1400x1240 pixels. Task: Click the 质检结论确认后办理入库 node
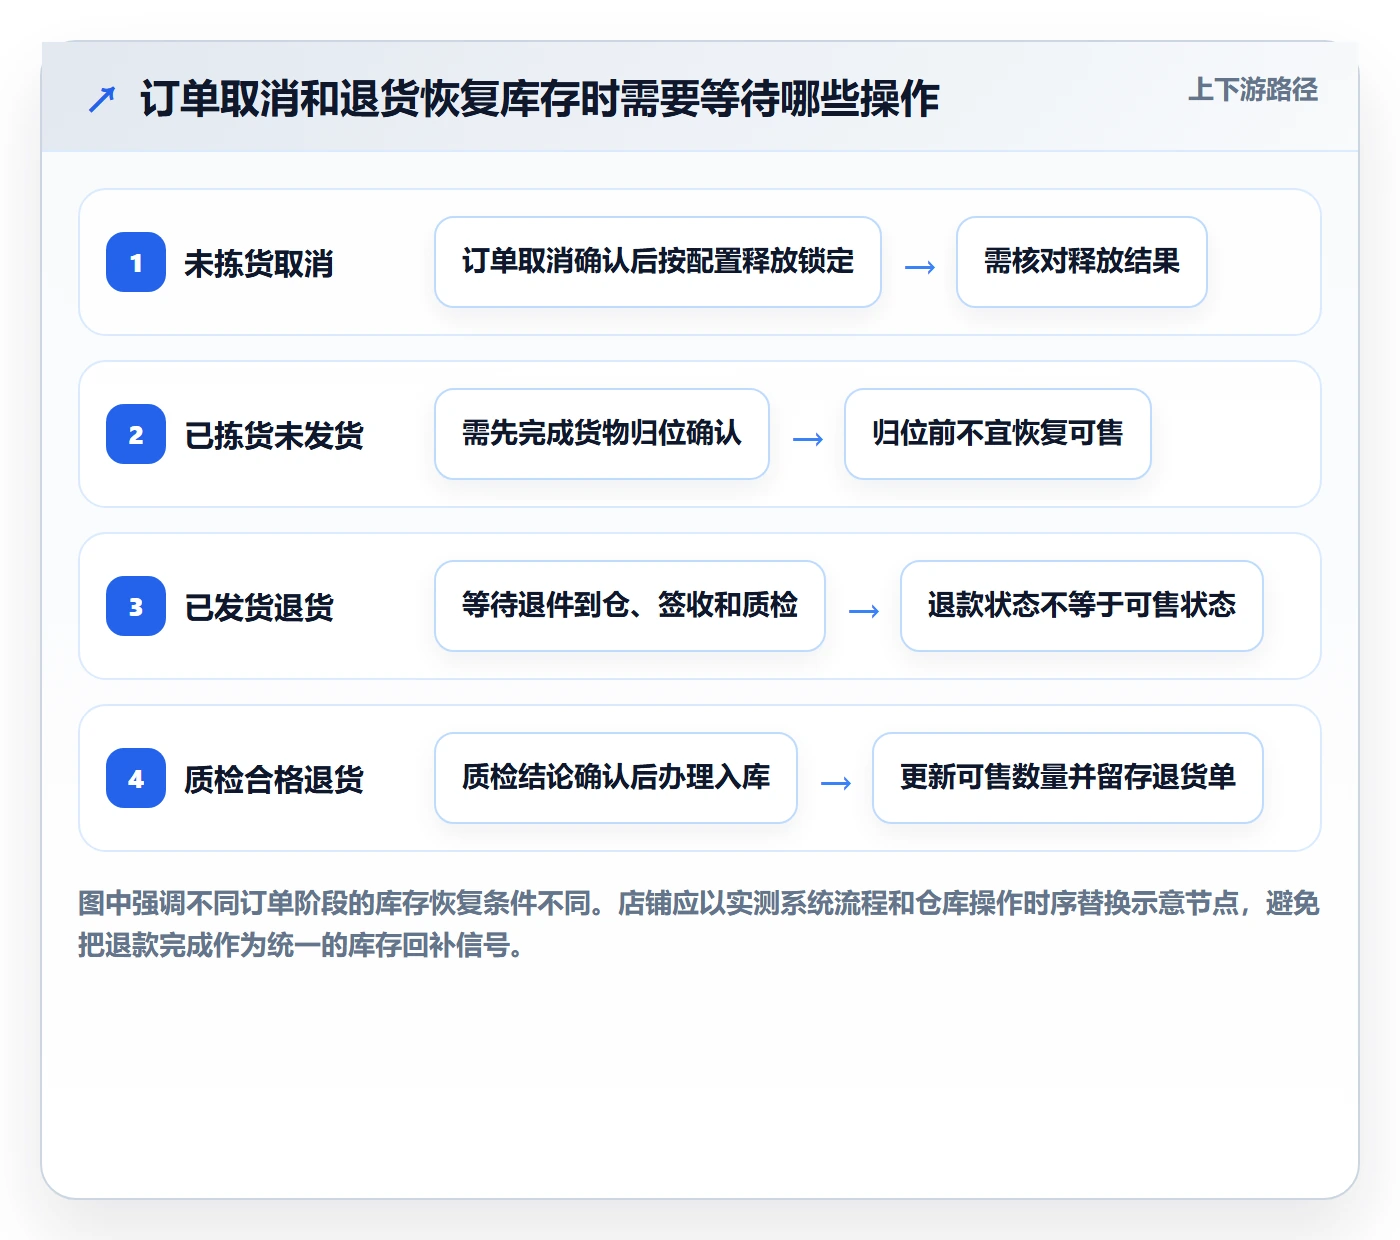coord(616,778)
